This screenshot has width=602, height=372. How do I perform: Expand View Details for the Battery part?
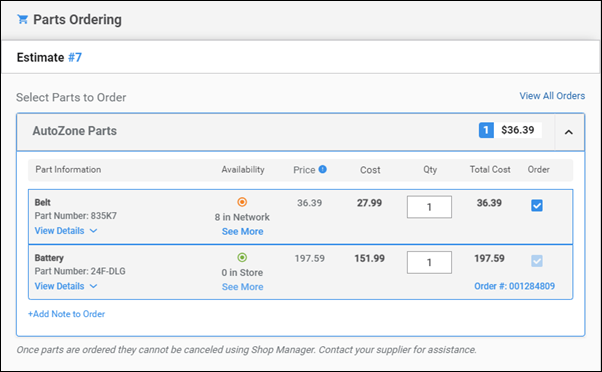point(66,286)
